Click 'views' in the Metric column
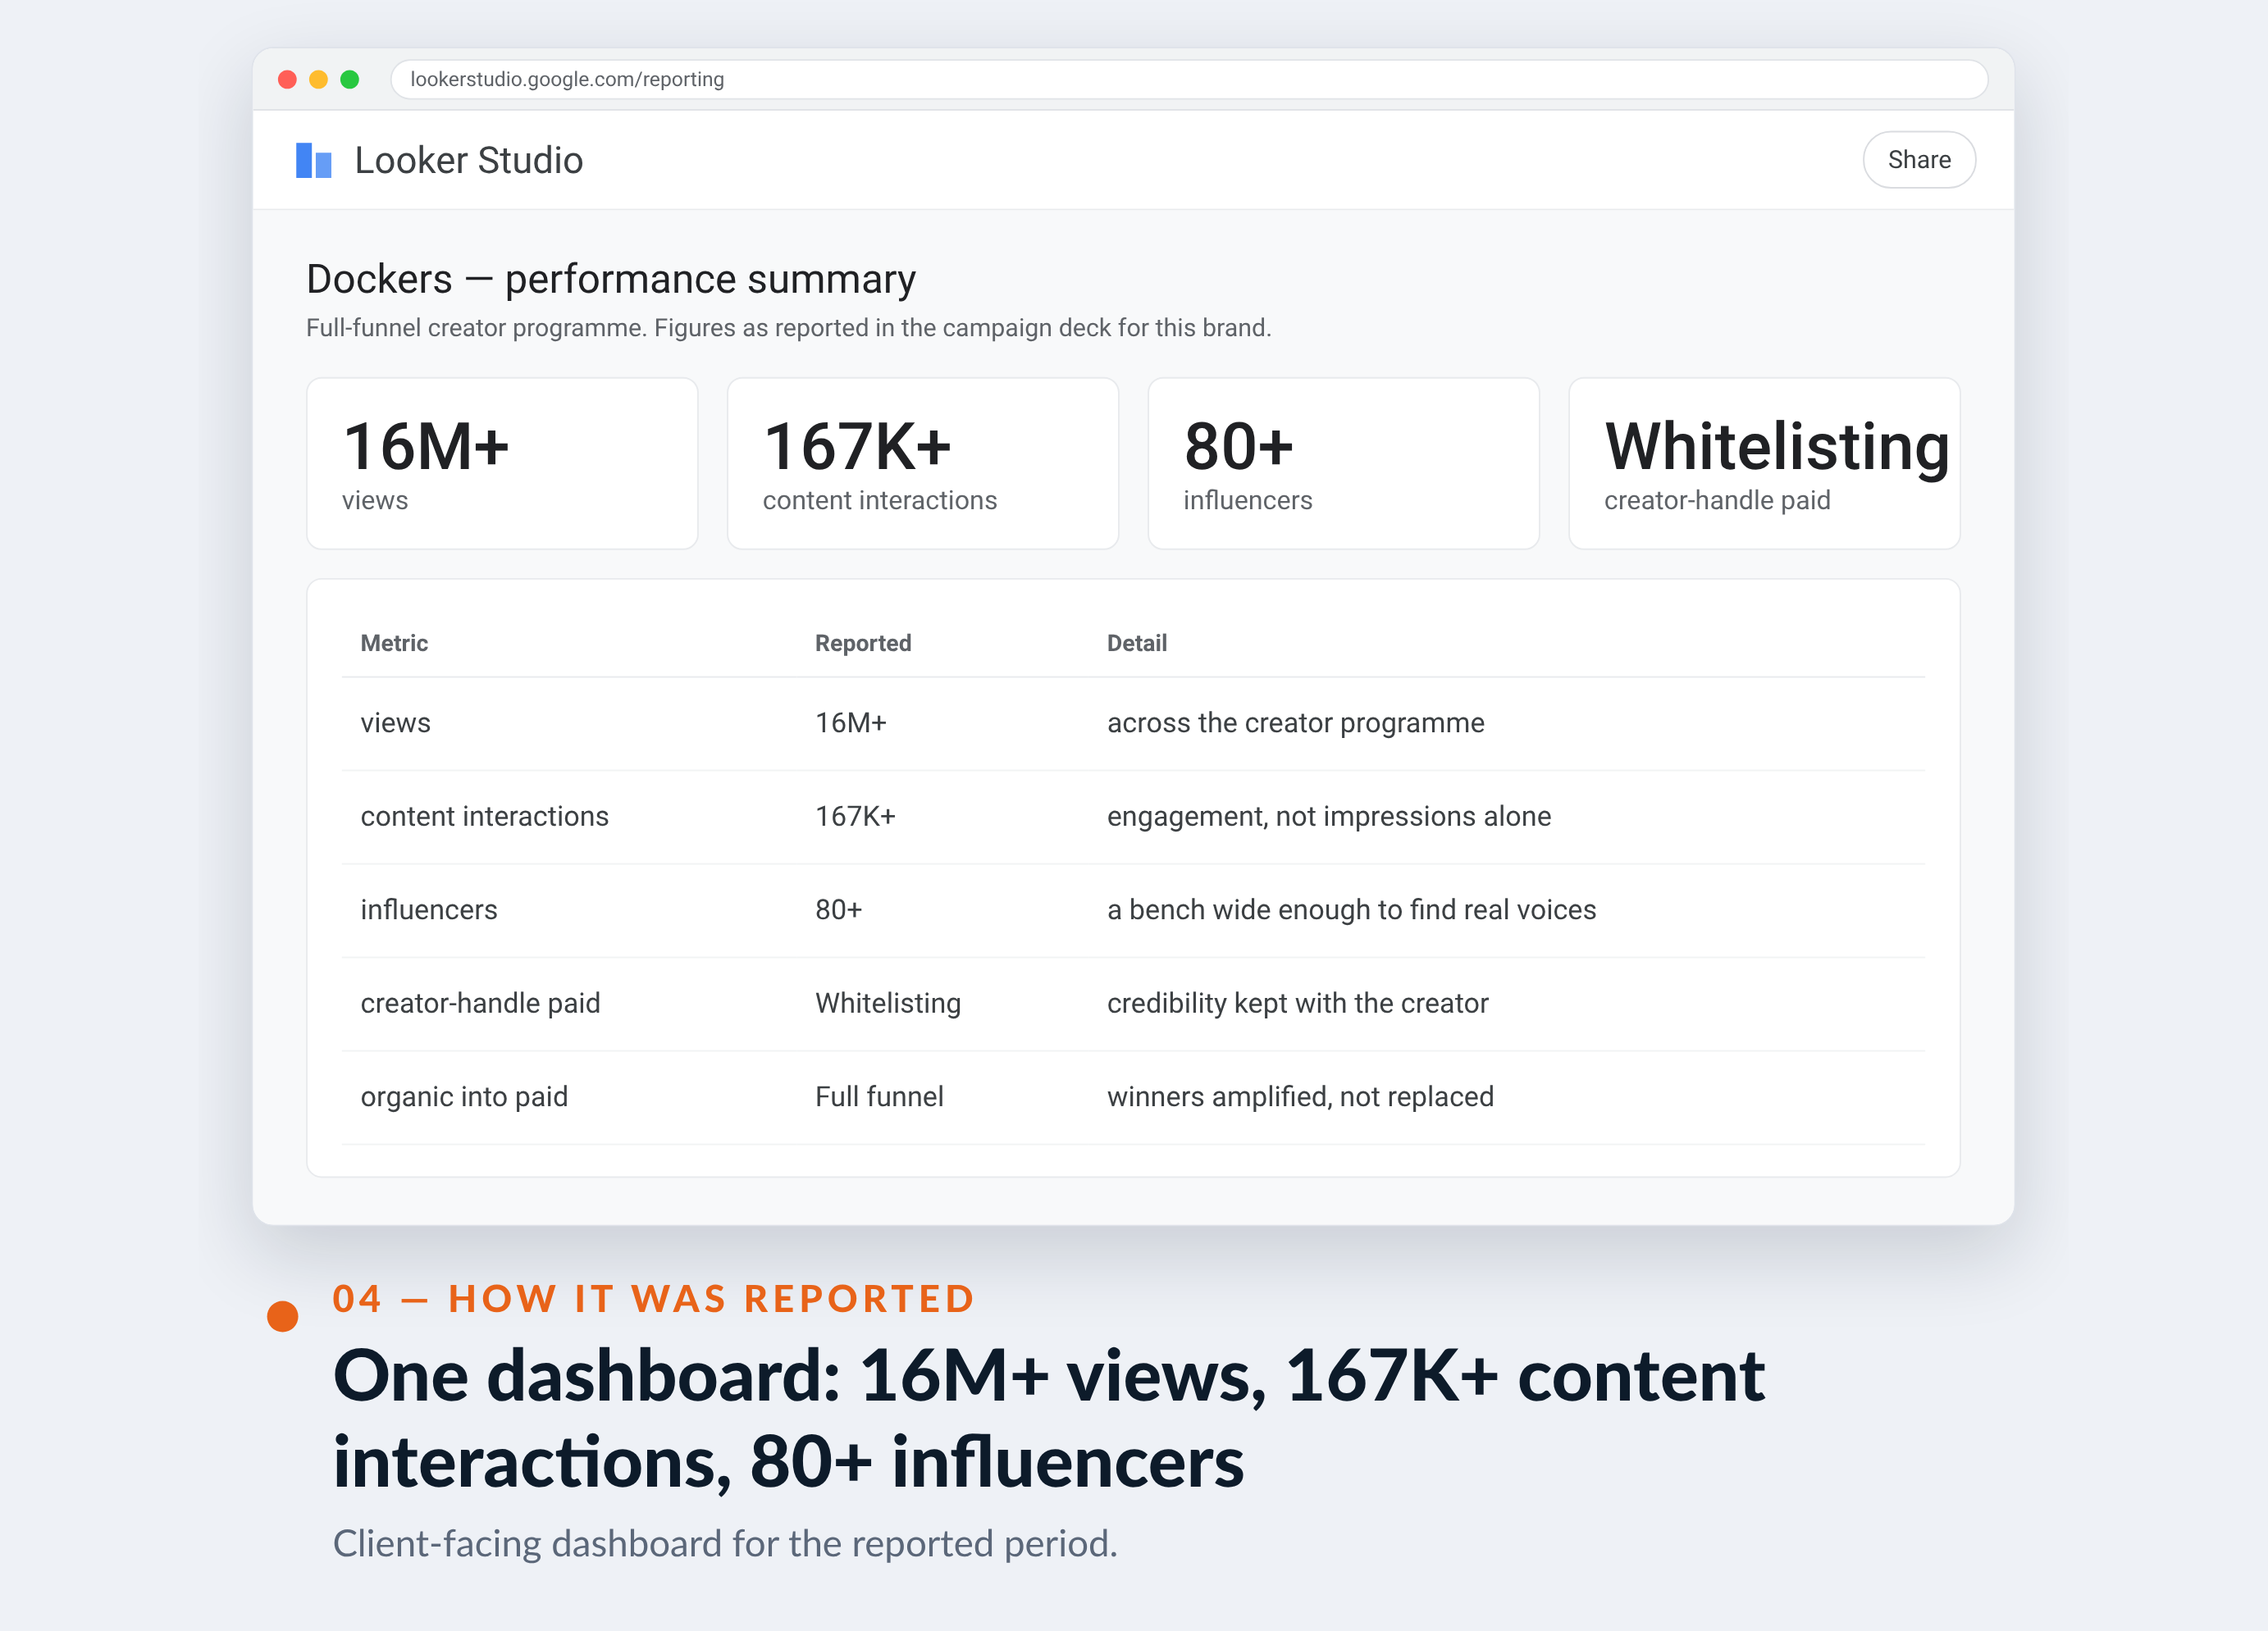The width and height of the screenshot is (2268, 1631). [395, 723]
